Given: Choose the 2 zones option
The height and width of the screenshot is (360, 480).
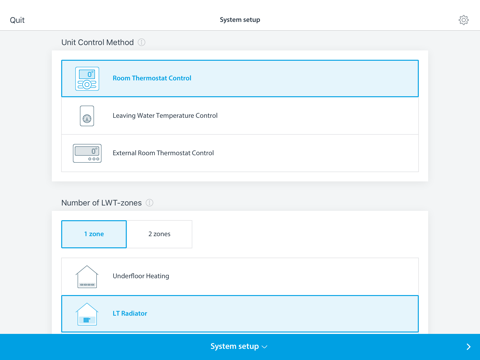Looking at the screenshot, I should [x=159, y=234].
